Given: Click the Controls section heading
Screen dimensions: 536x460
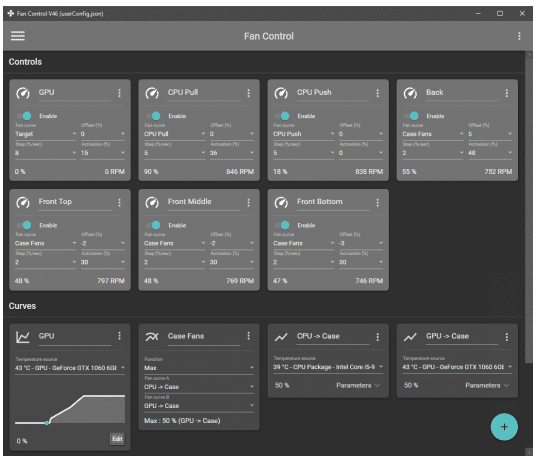Looking at the screenshot, I should coord(25,62).
